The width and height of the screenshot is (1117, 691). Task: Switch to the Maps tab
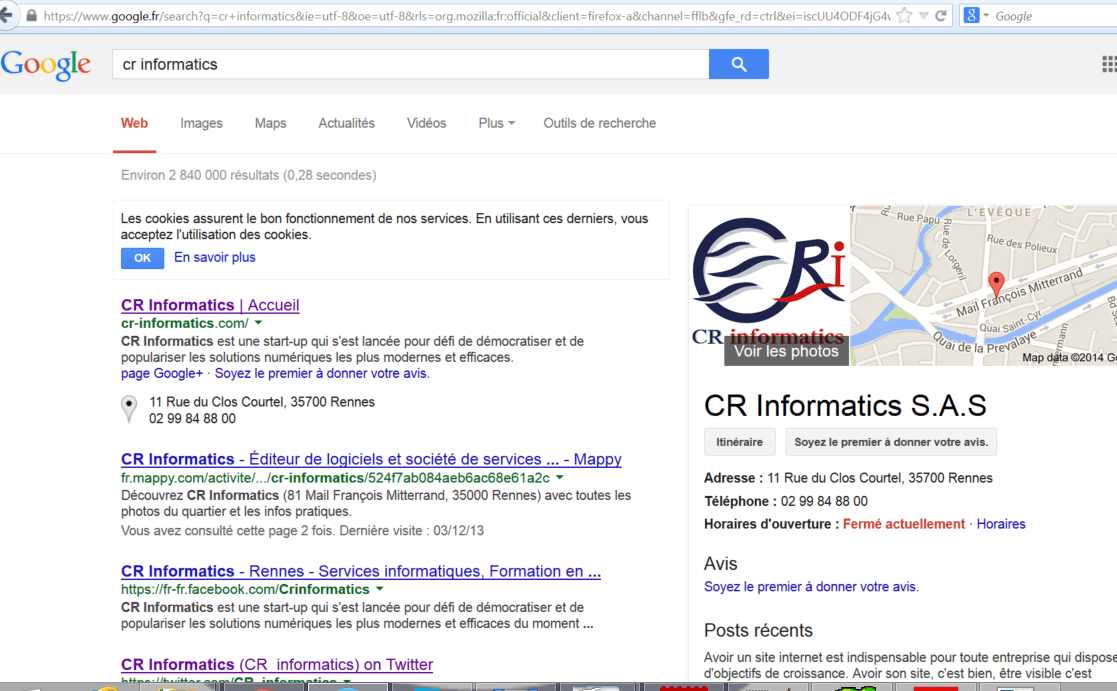click(271, 123)
